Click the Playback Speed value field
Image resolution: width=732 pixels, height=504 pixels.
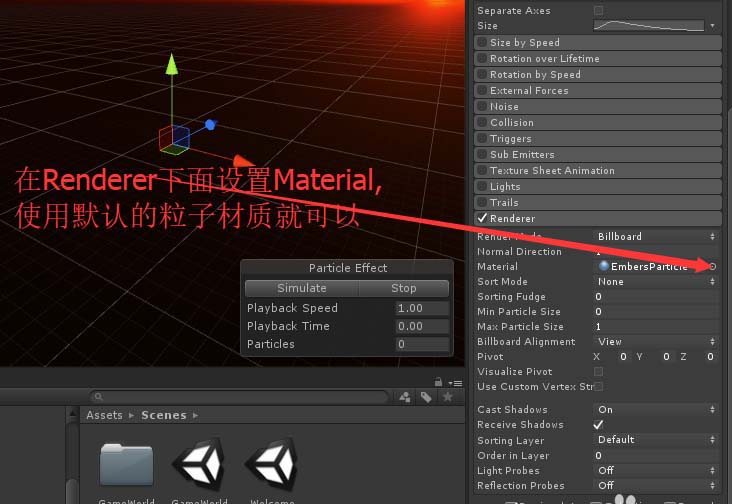pyautogui.click(x=422, y=308)
